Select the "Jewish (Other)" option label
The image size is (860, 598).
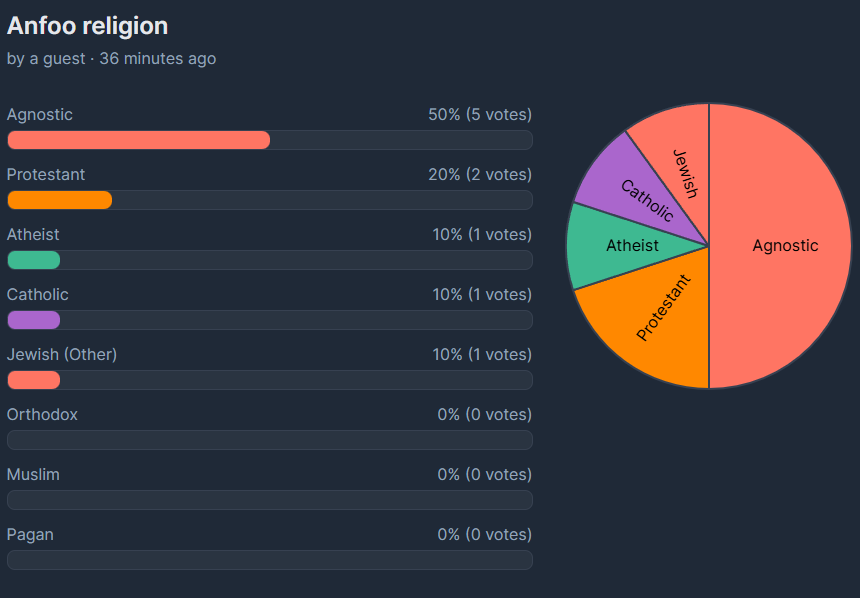coord(62,355)
